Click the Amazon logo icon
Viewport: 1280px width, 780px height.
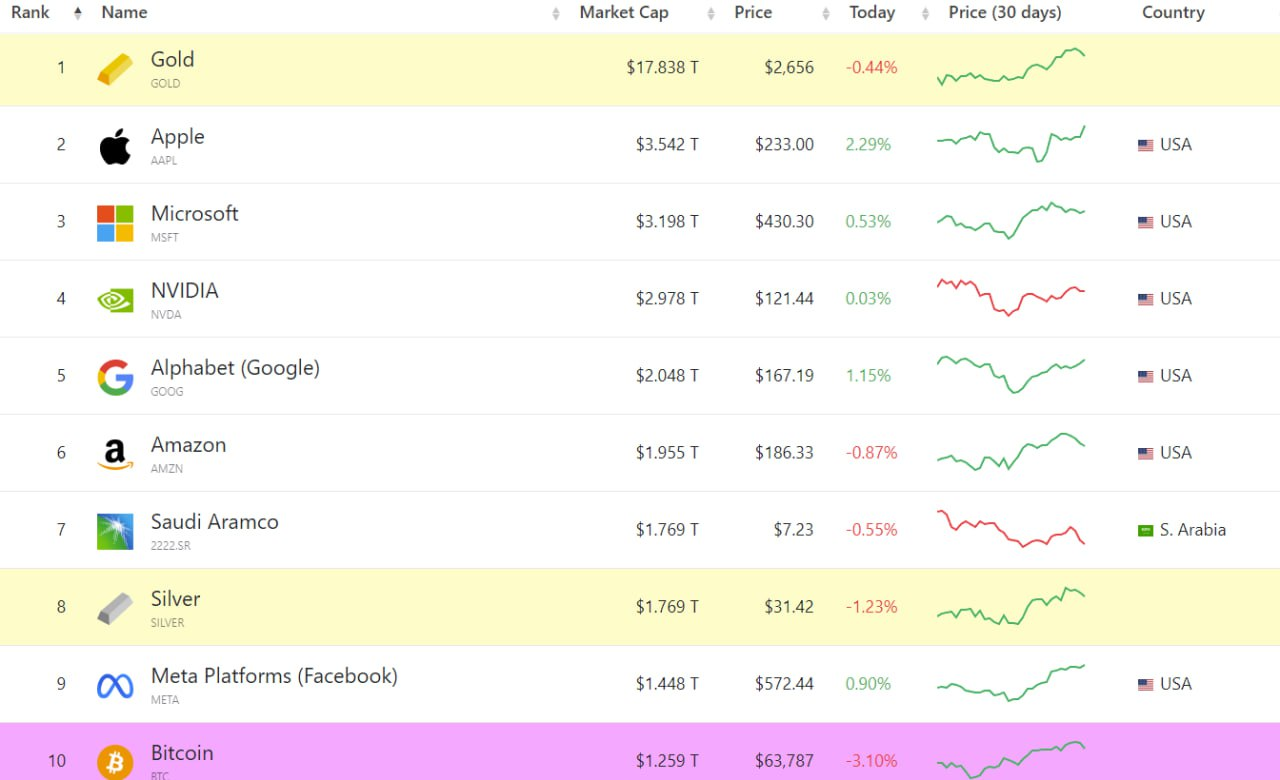click(115, 454)
